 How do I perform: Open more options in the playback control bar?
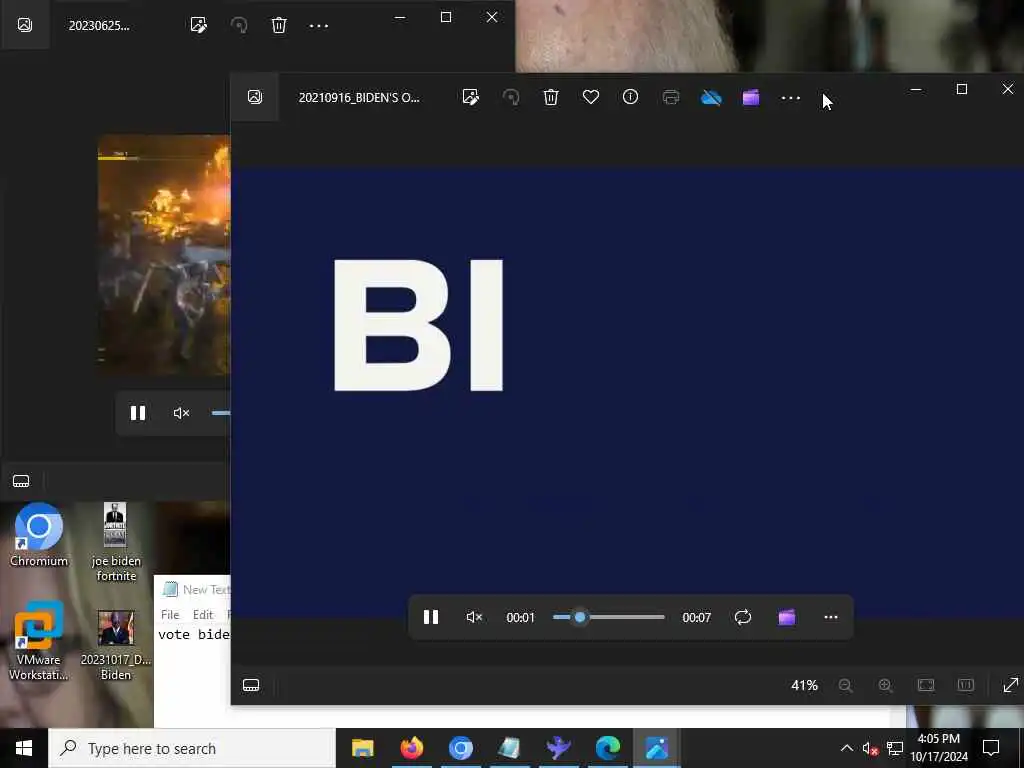[x=831, y=617]
